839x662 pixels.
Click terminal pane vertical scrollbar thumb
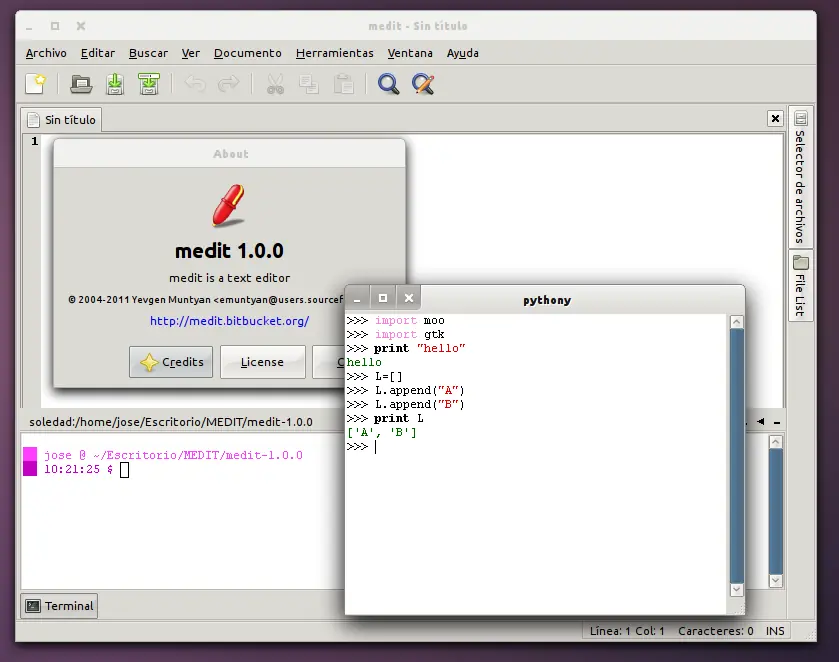(x=775, y=512)
